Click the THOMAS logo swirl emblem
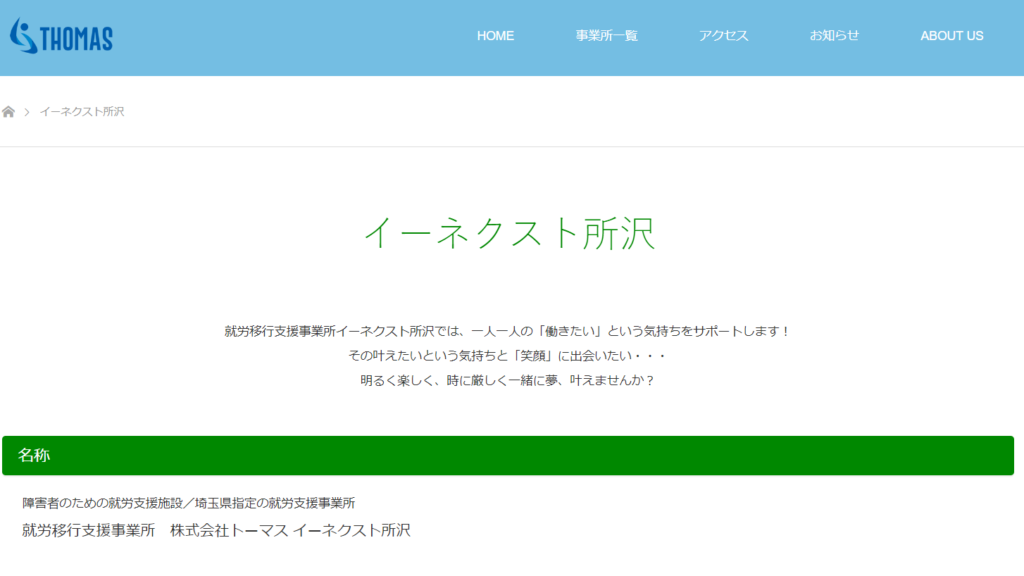The height and width of the screenshot is (576, 1024). pyautogui.click(x=22, y=36)
